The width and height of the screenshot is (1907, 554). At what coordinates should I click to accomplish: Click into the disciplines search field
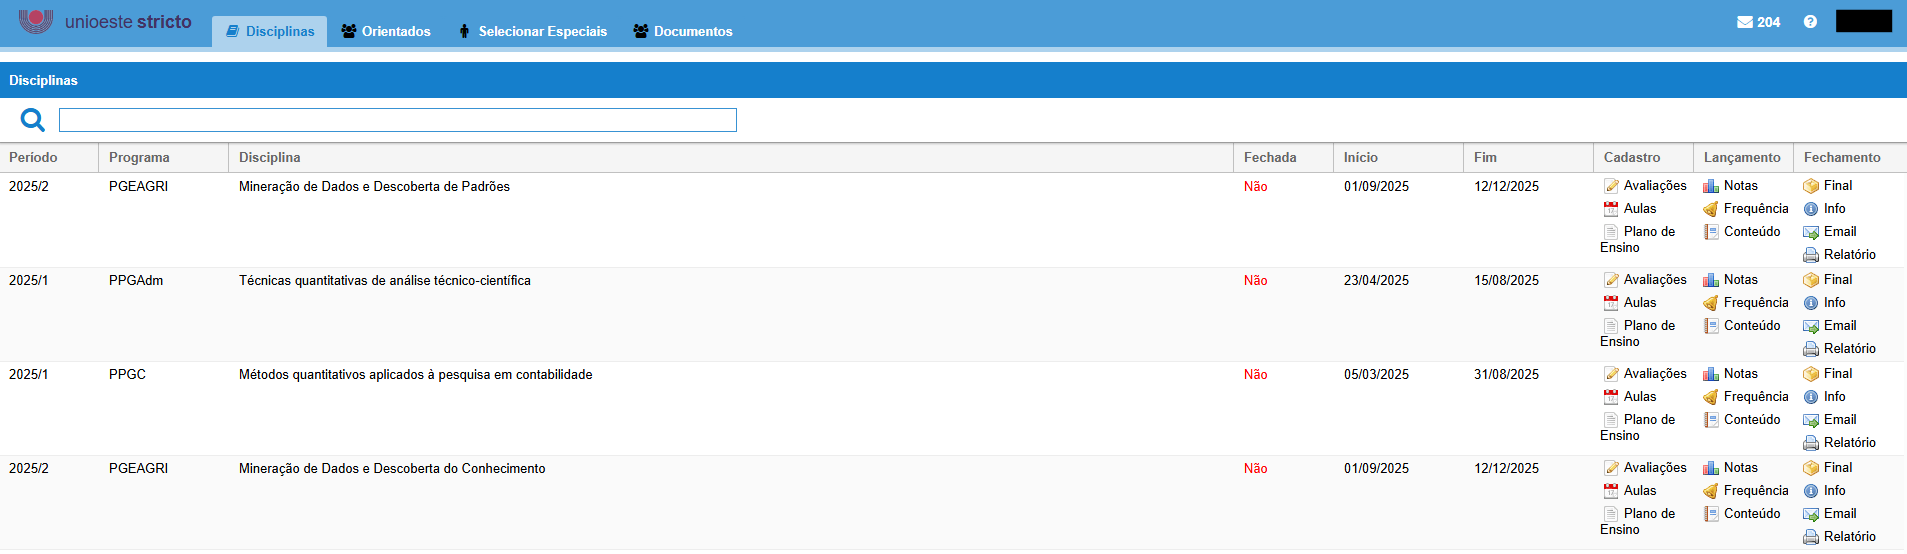(x=398, y=120)
